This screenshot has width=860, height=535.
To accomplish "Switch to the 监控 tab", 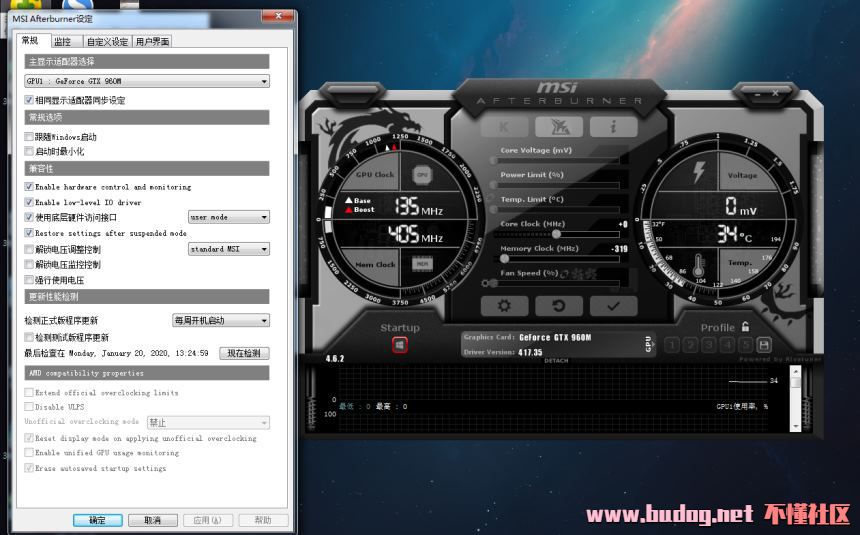I will [62, 41].
